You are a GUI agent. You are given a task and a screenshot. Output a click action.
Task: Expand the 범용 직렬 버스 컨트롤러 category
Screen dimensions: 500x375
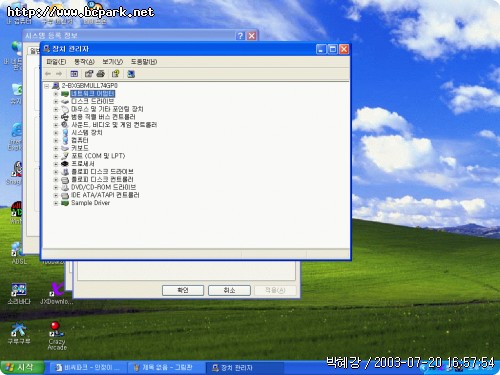56,117
